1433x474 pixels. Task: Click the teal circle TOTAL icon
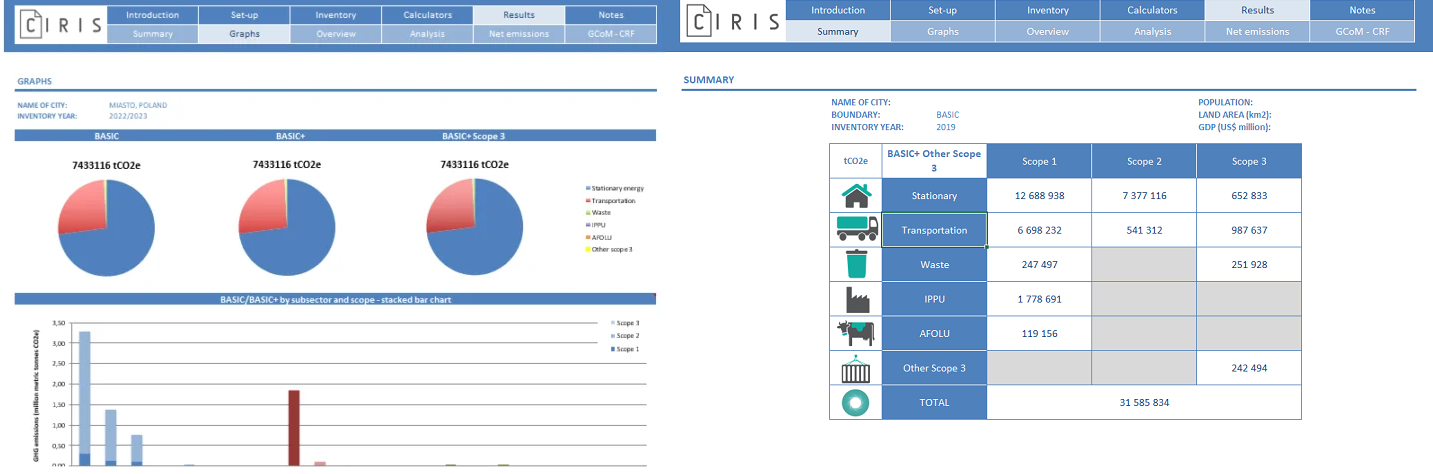pyautogui.click(x=856, y=402)
